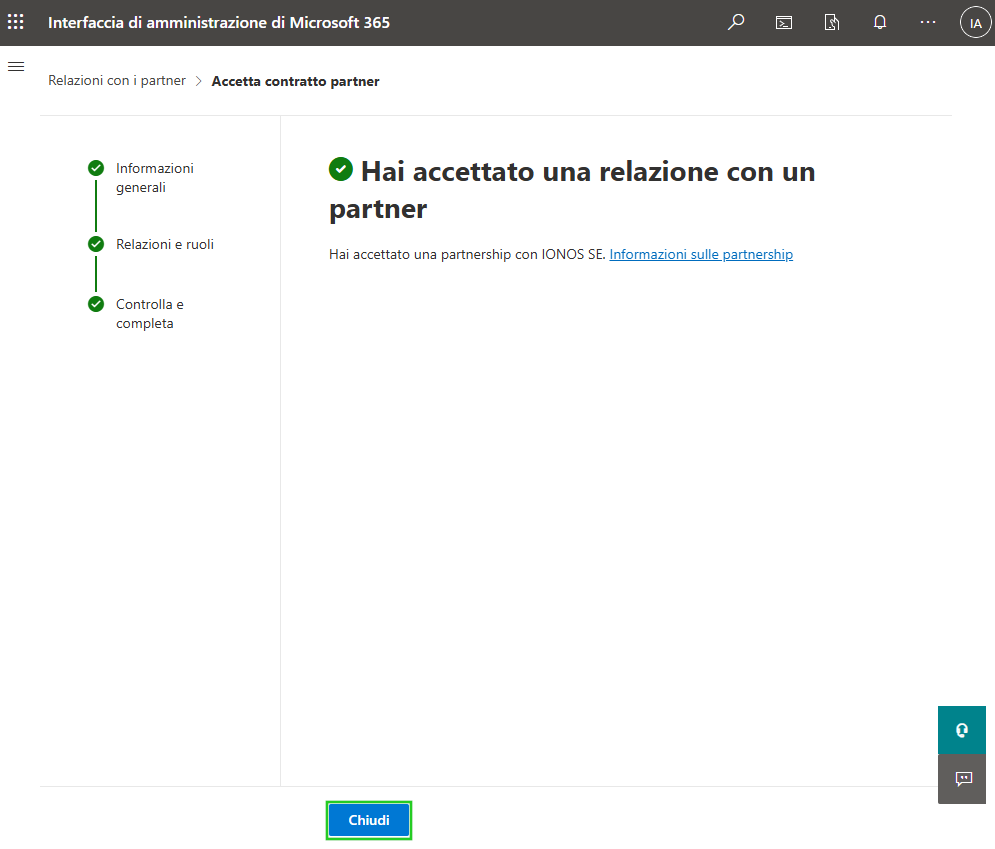
Task: Select the Relazioni e ruoli step
Action: pyautogui.click(x=165, y=244)
